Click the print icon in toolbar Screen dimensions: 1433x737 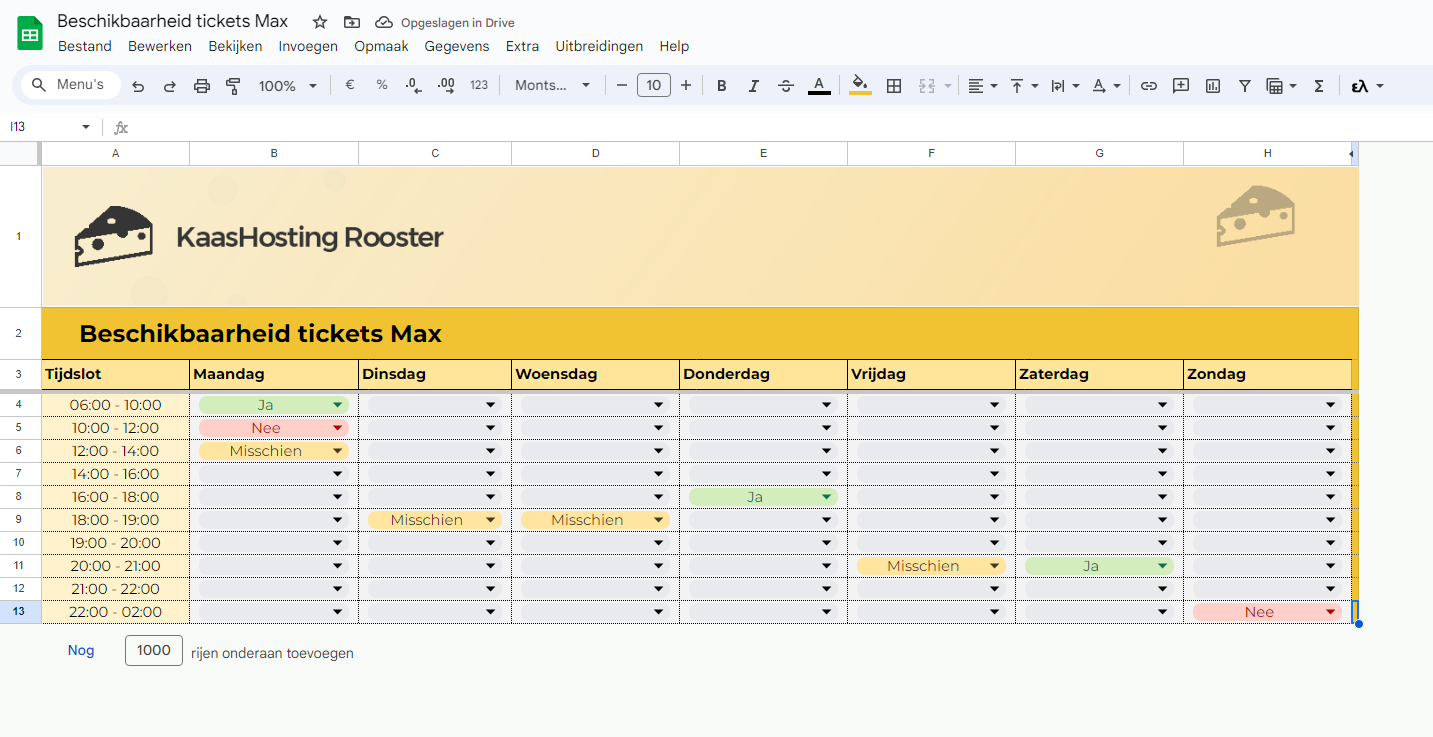coord(202,86)
